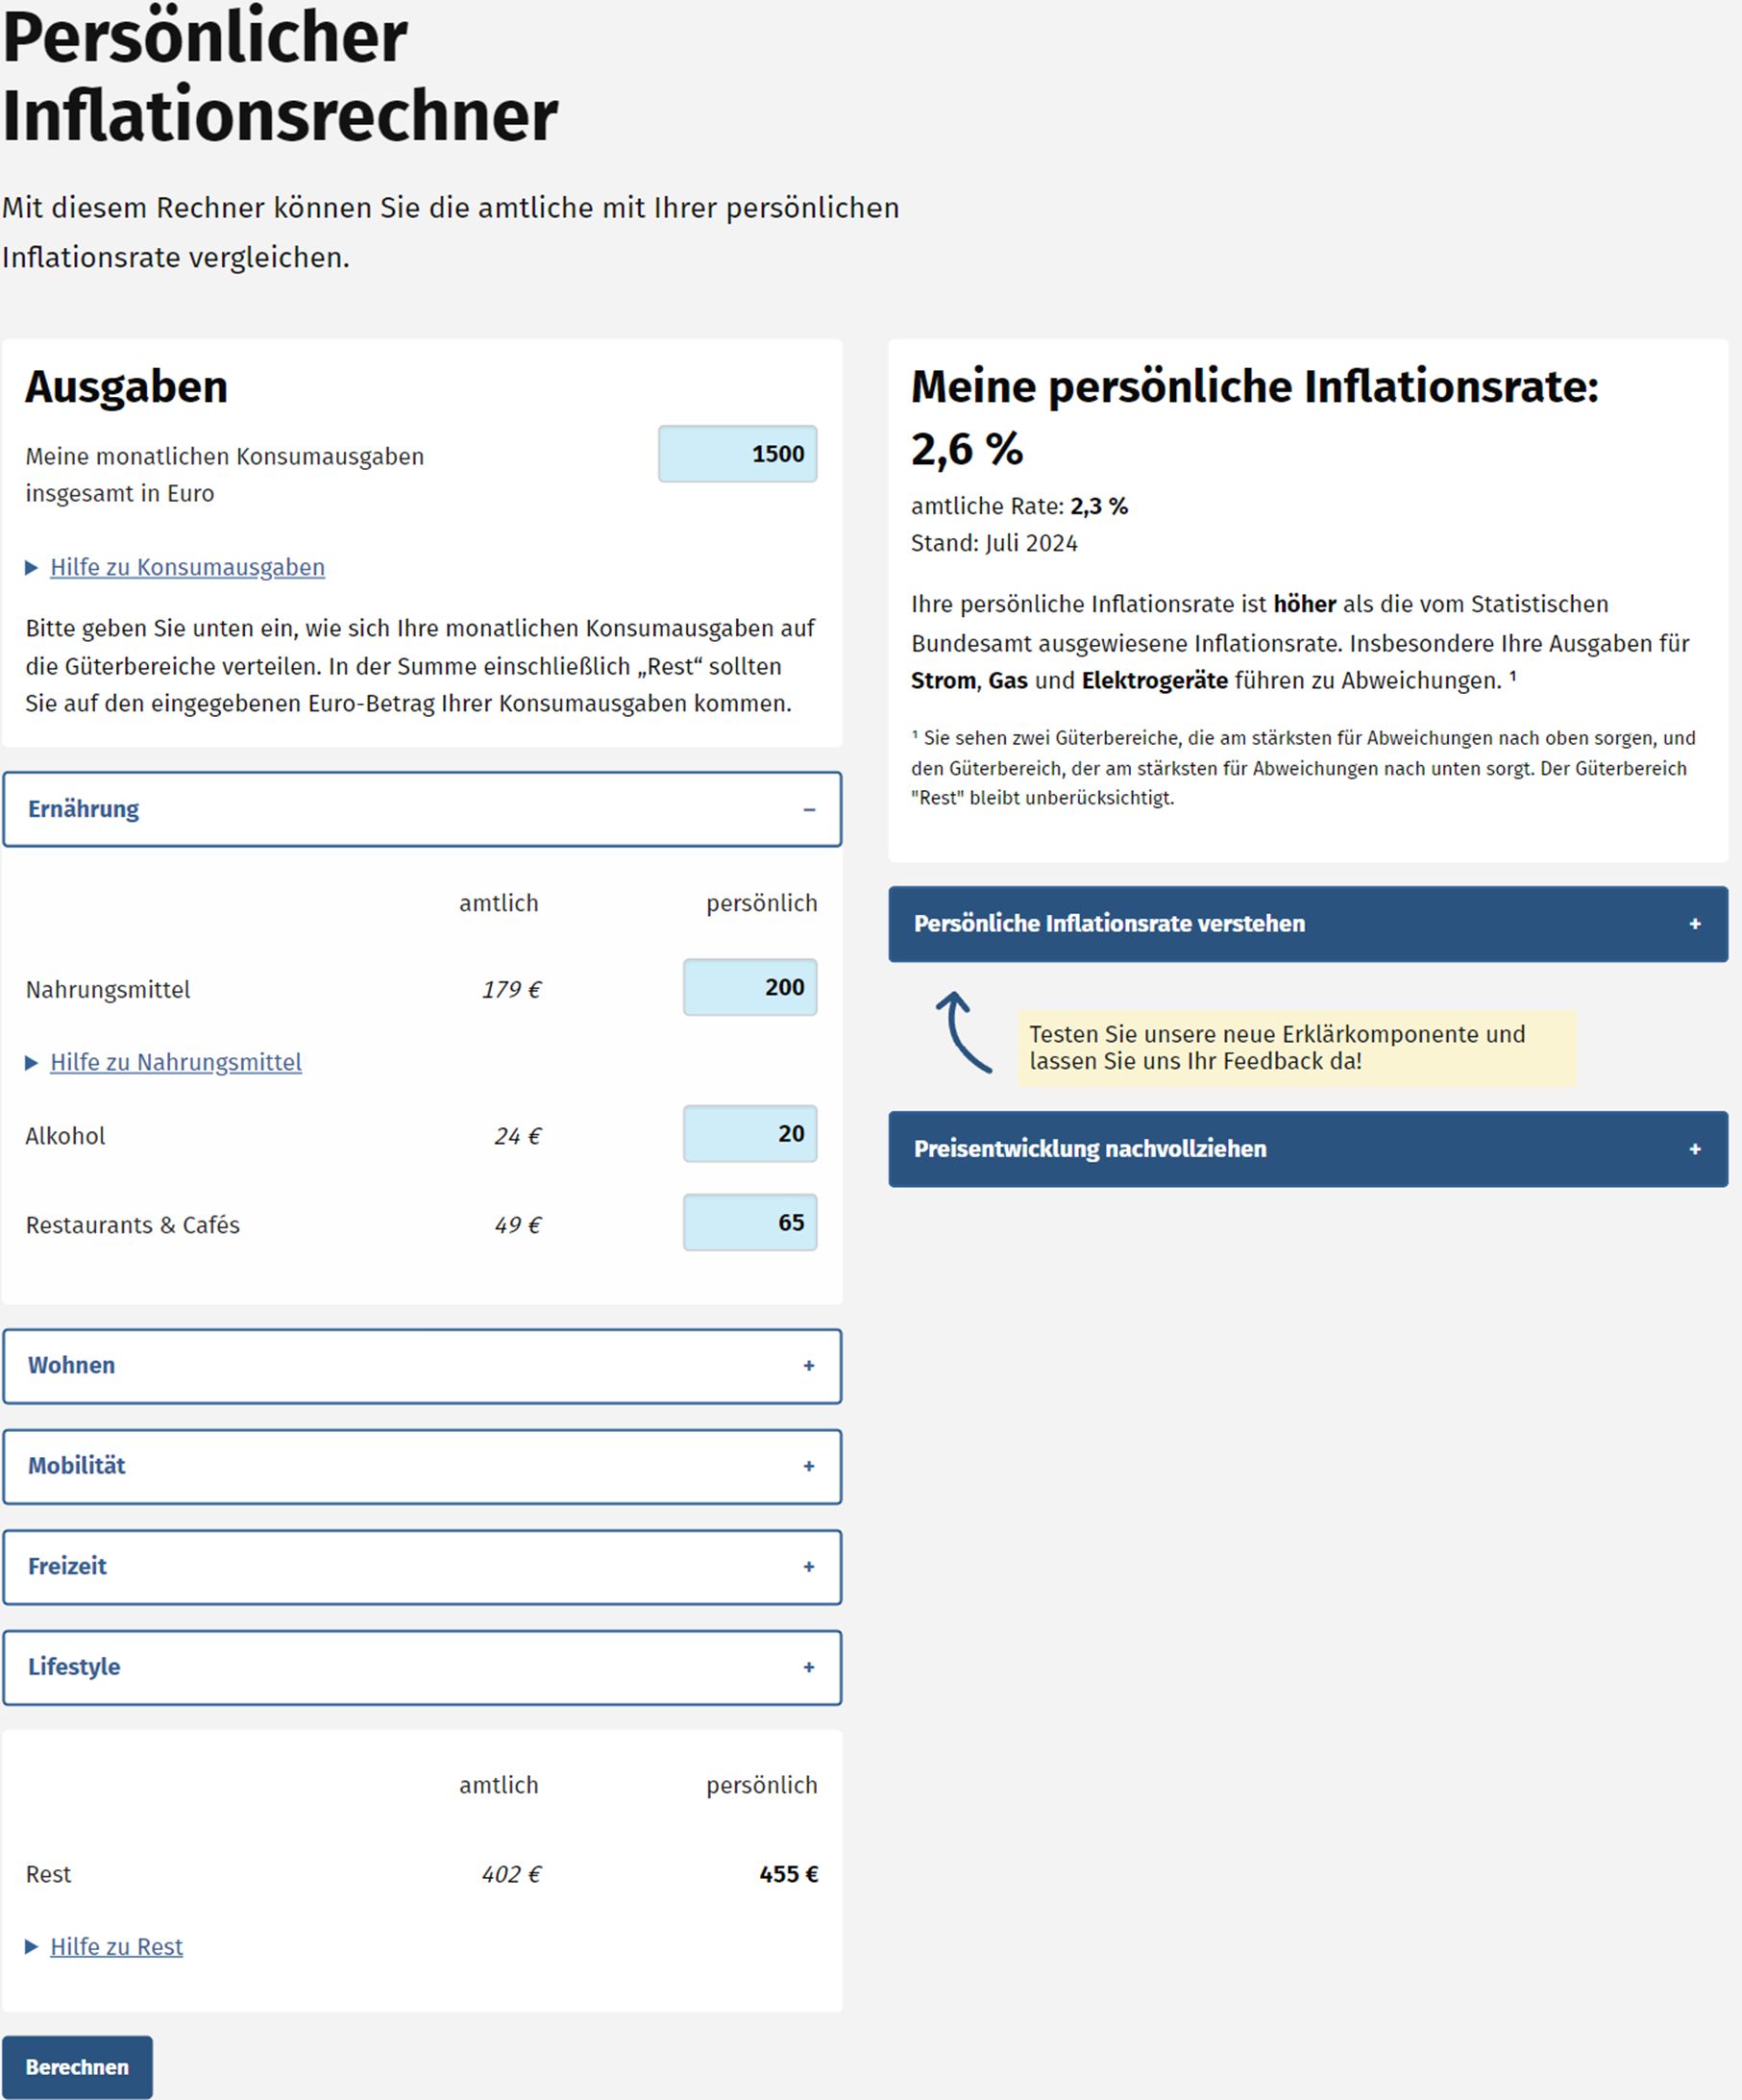Click the plus icon on Freizeit

pyautogui.click(x=809, y=1567)
